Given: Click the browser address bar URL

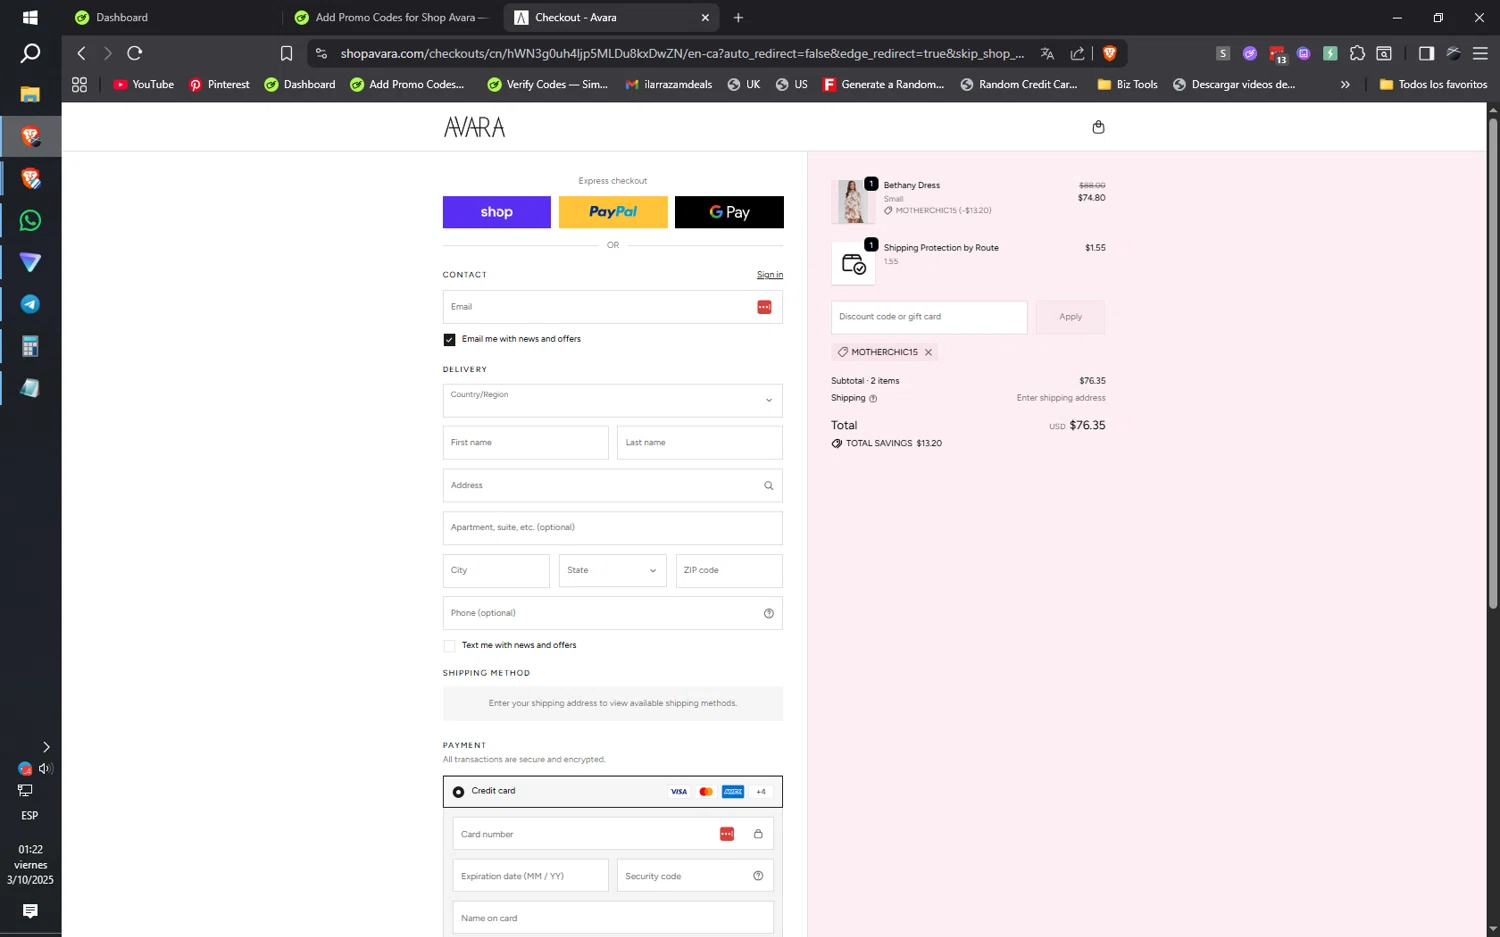Looking at the screenshot, I should coord(682,53).
